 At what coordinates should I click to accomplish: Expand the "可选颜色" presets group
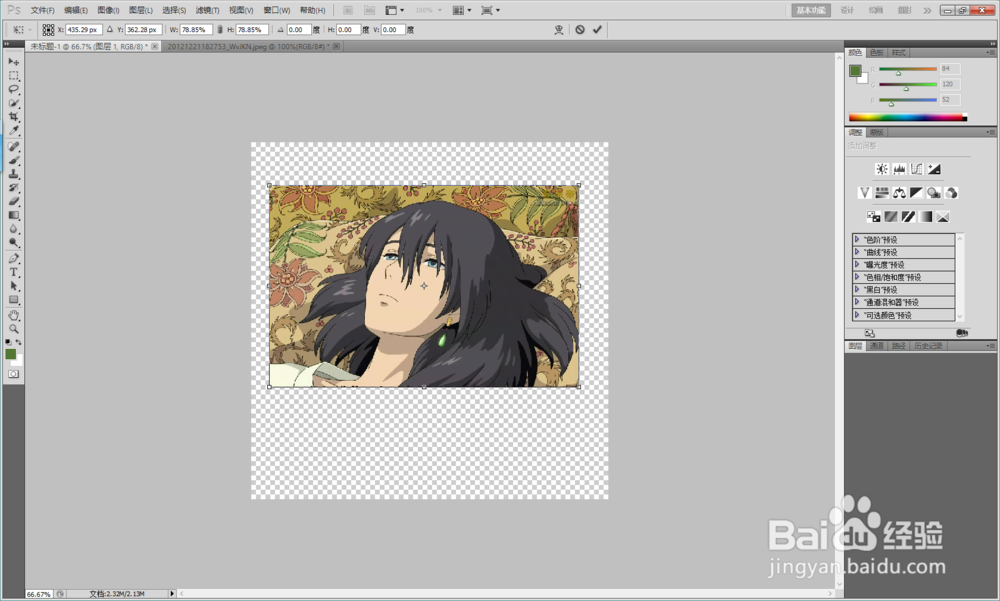(857, 315)
